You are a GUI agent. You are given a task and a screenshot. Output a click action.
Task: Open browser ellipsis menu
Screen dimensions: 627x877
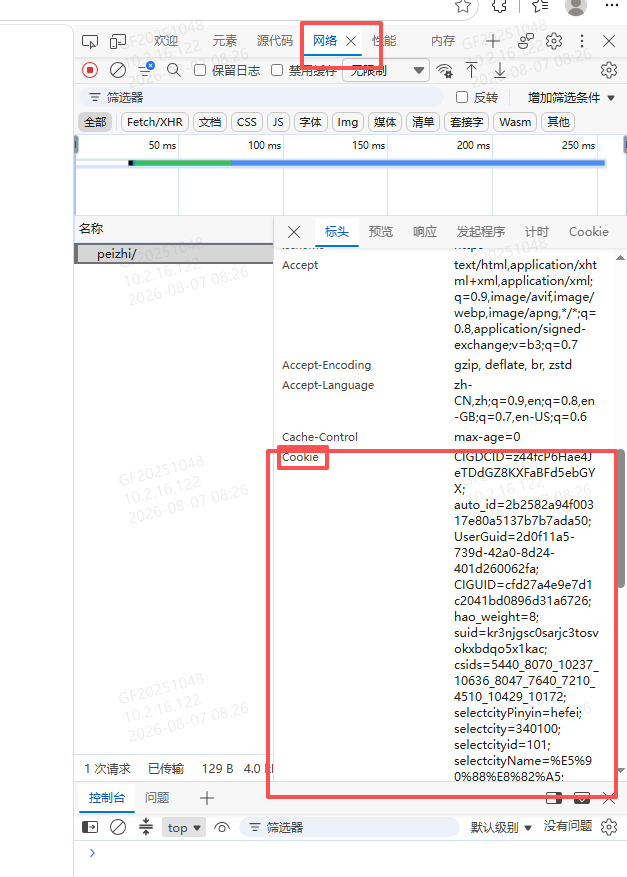click(612, 6)
